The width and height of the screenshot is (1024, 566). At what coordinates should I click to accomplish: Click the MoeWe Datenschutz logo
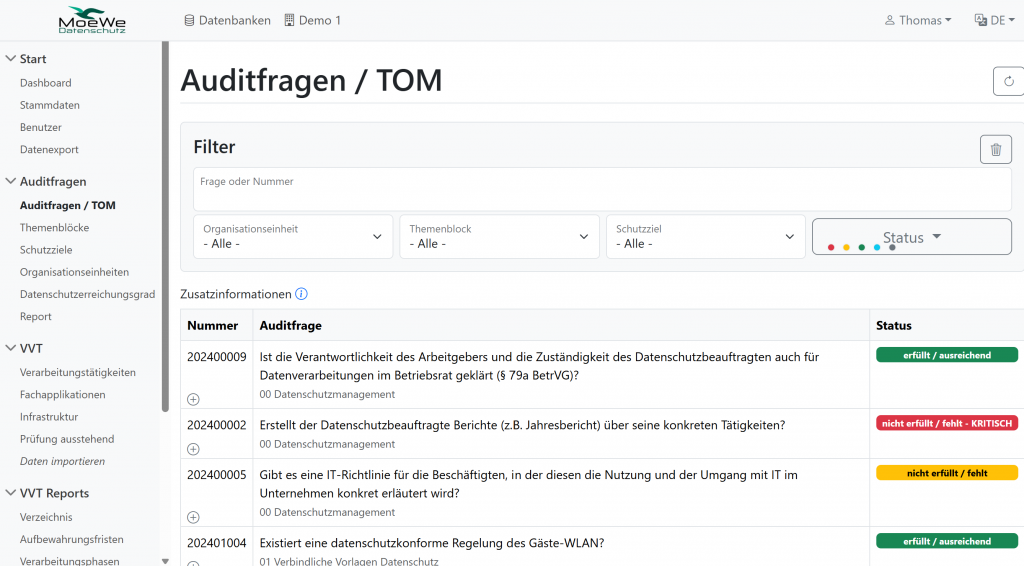click(x=92, y=20)
